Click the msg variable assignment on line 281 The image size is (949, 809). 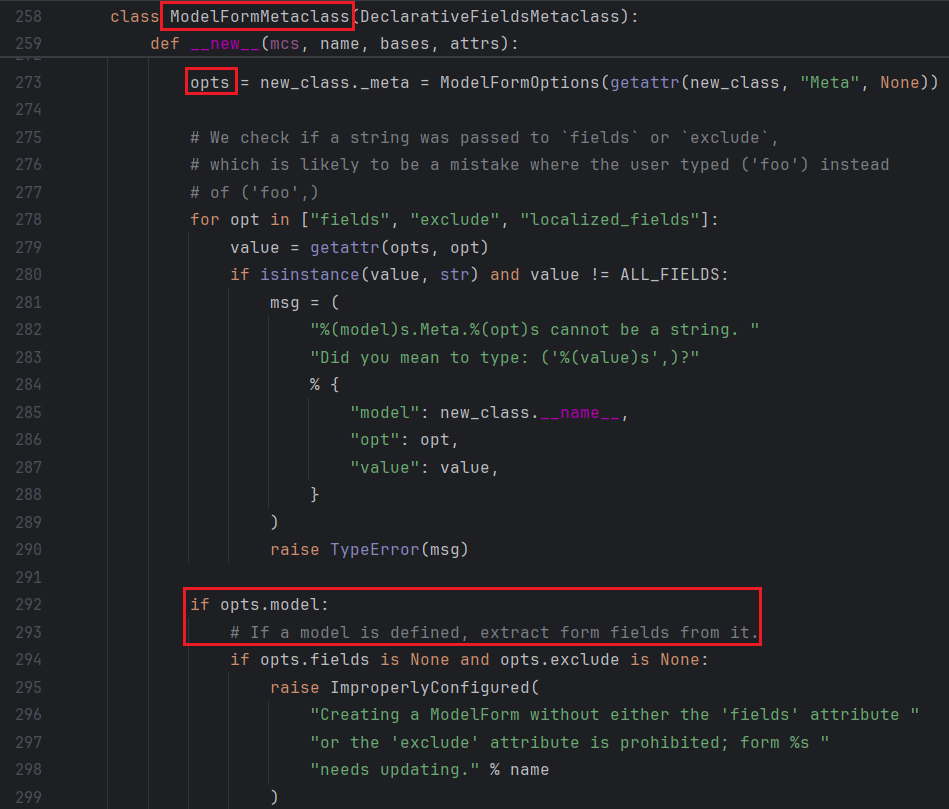click(284, 300)
